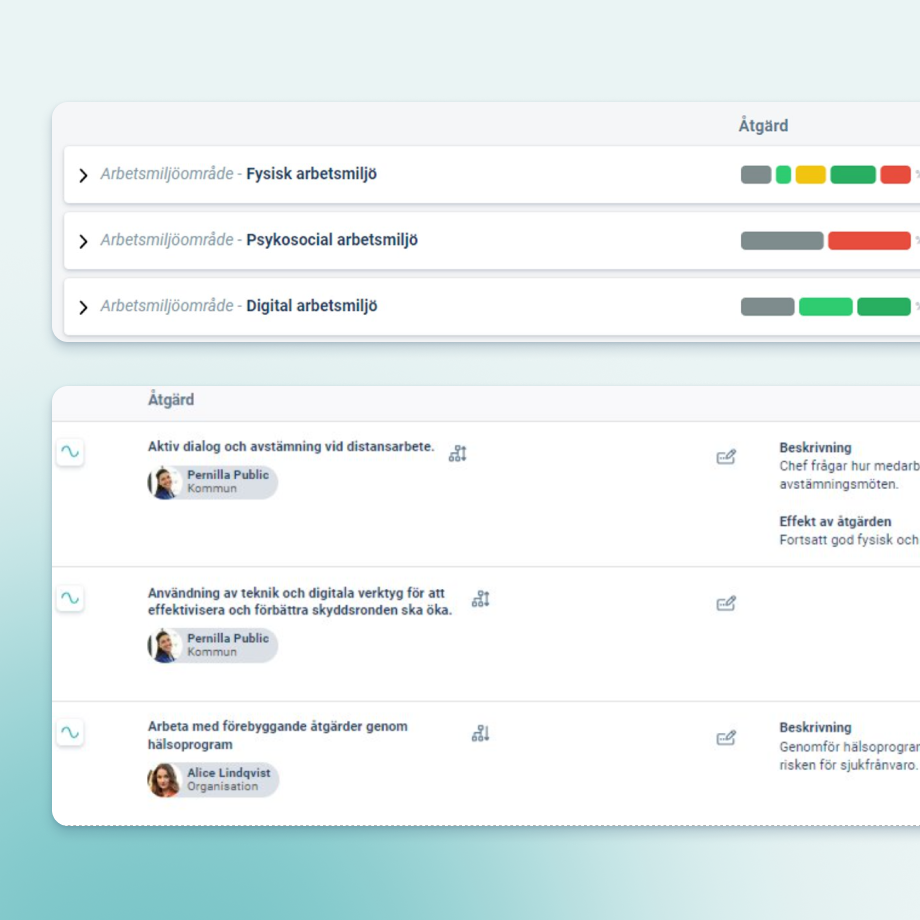Edit description of hälsoprogram action row
Viewport: 920px width, 920px height.
726,738
